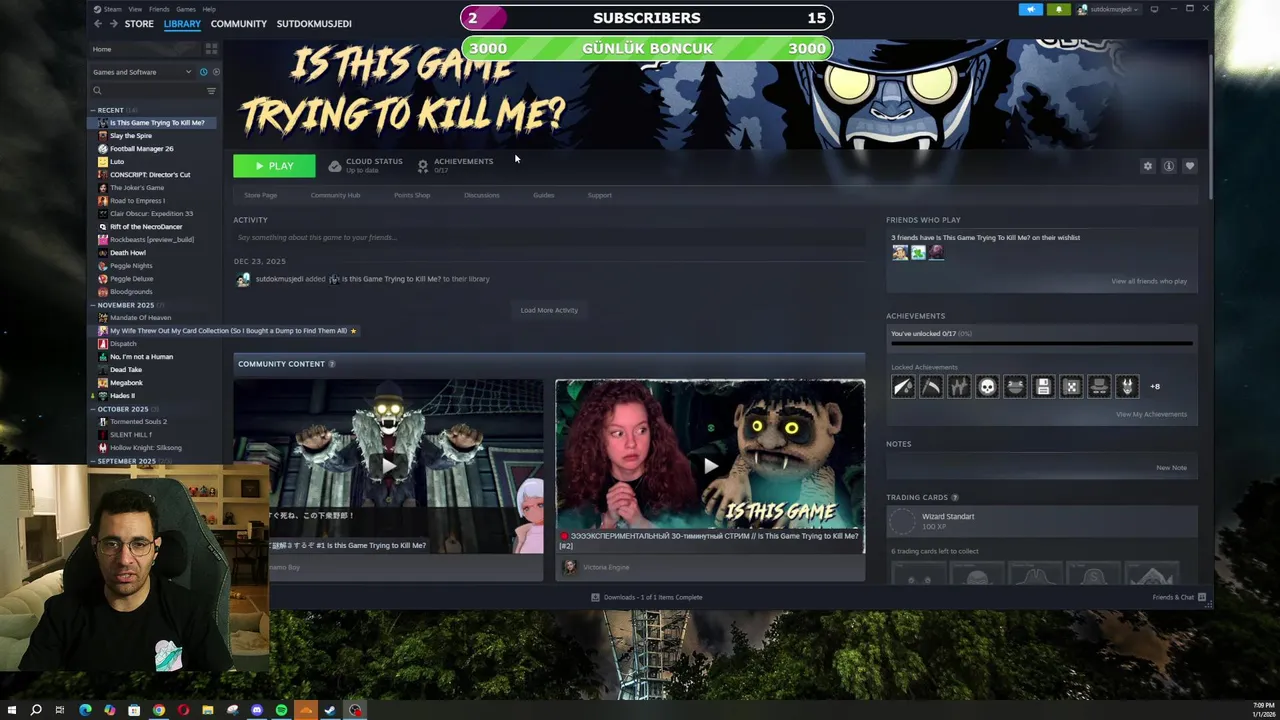
Task: Click the green PLAY button
Action: (x=274, y=166)
